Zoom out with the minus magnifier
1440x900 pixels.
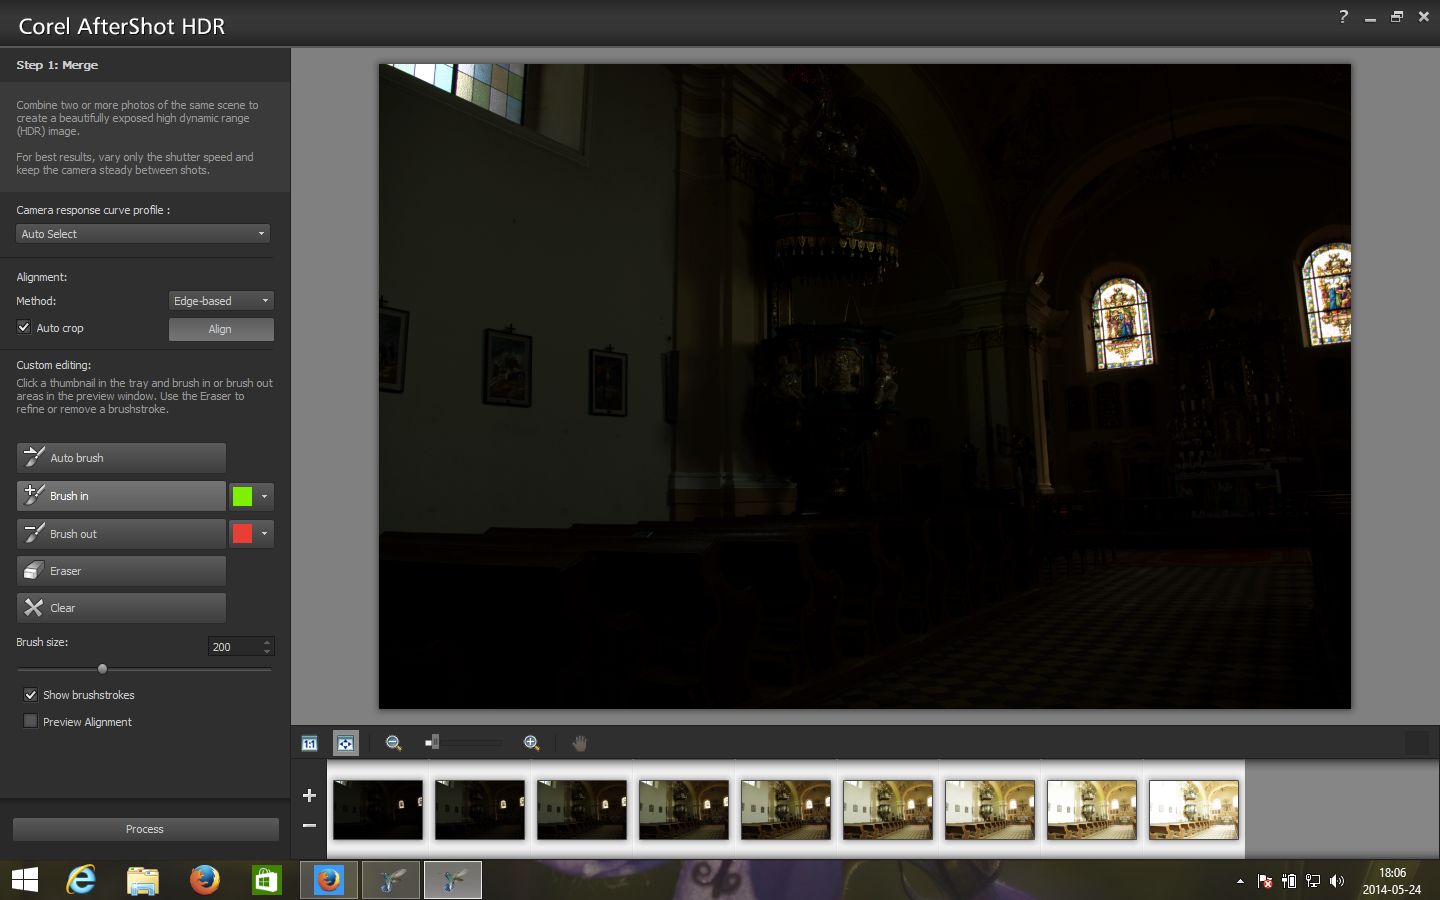(x=393, y=743)
